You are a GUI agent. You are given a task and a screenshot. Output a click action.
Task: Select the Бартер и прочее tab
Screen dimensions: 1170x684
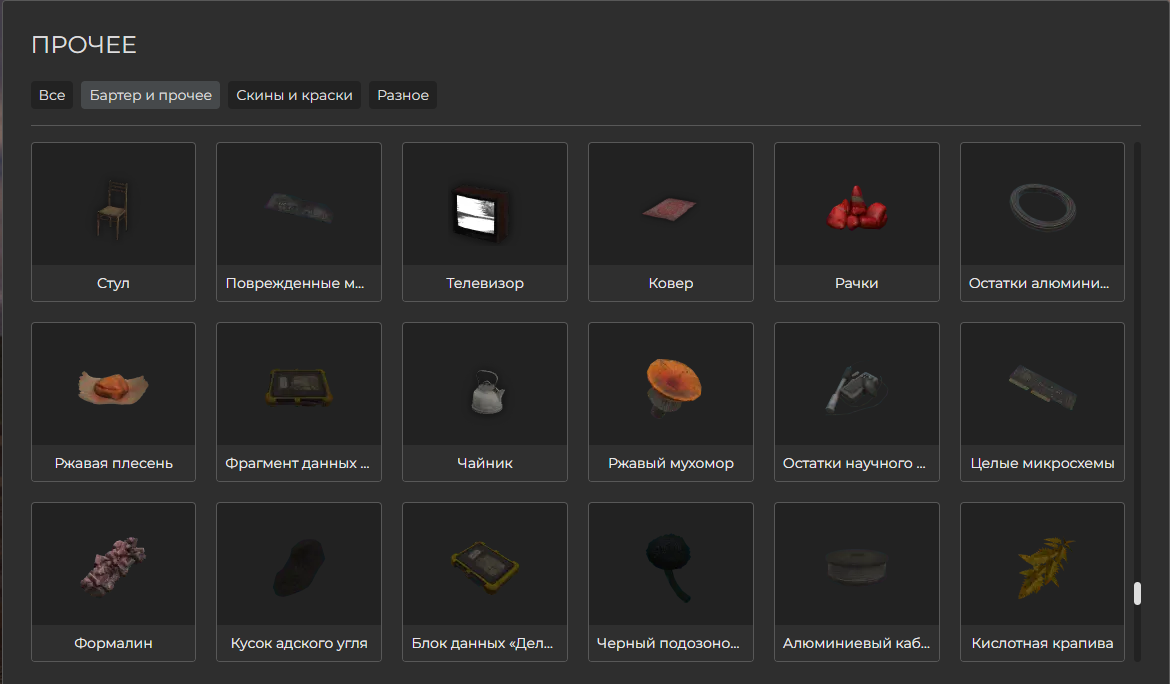pyautogui.click(x=151, y=95)
